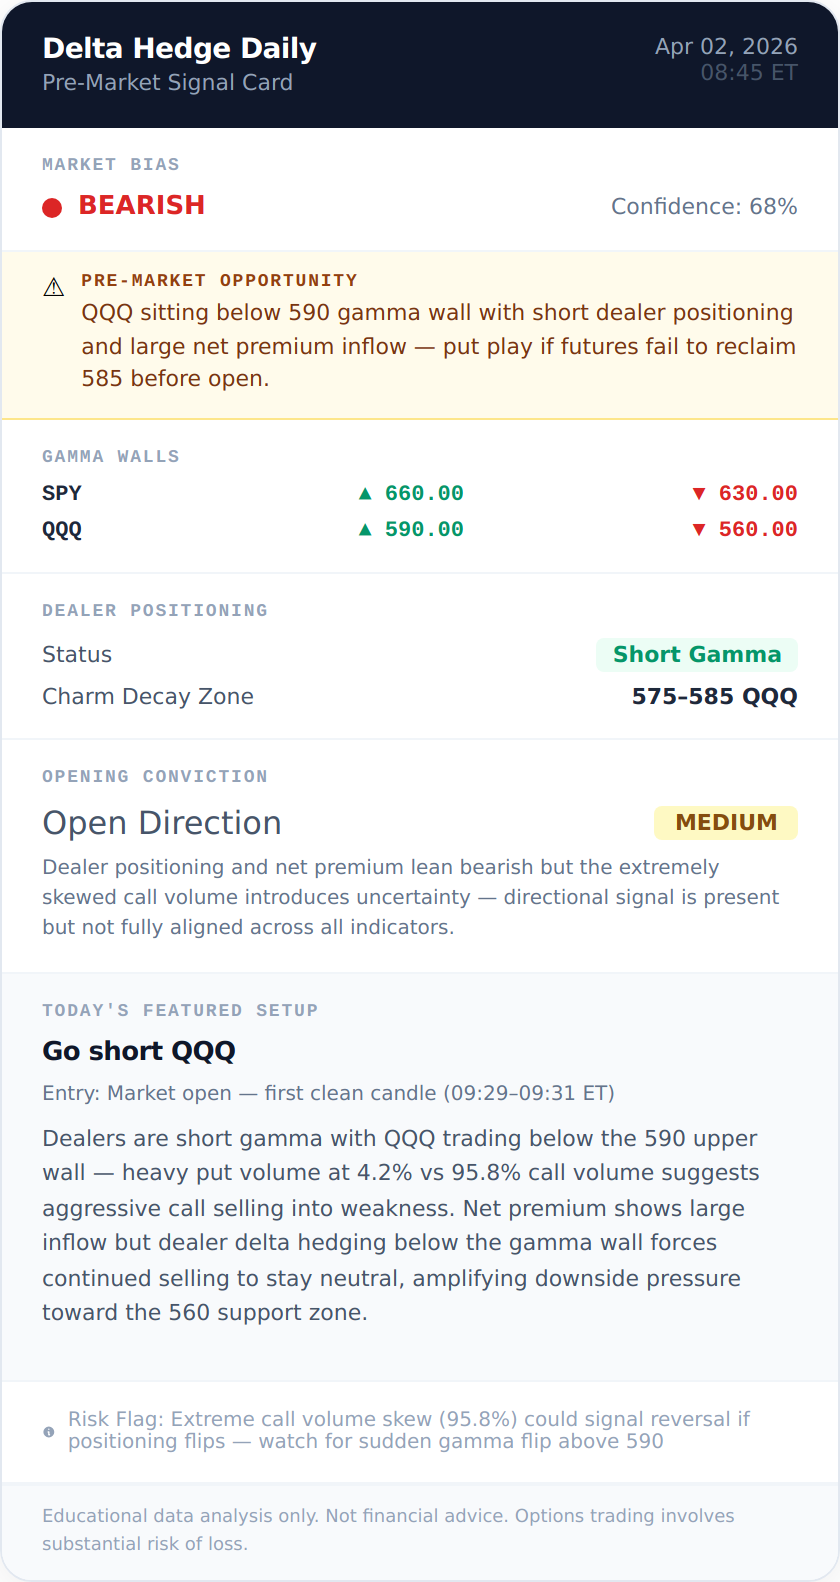Click the Pre-Market Opportunity heading
Image resolution: width=840 pixels, height=1582 pixels.
point(219,281)
